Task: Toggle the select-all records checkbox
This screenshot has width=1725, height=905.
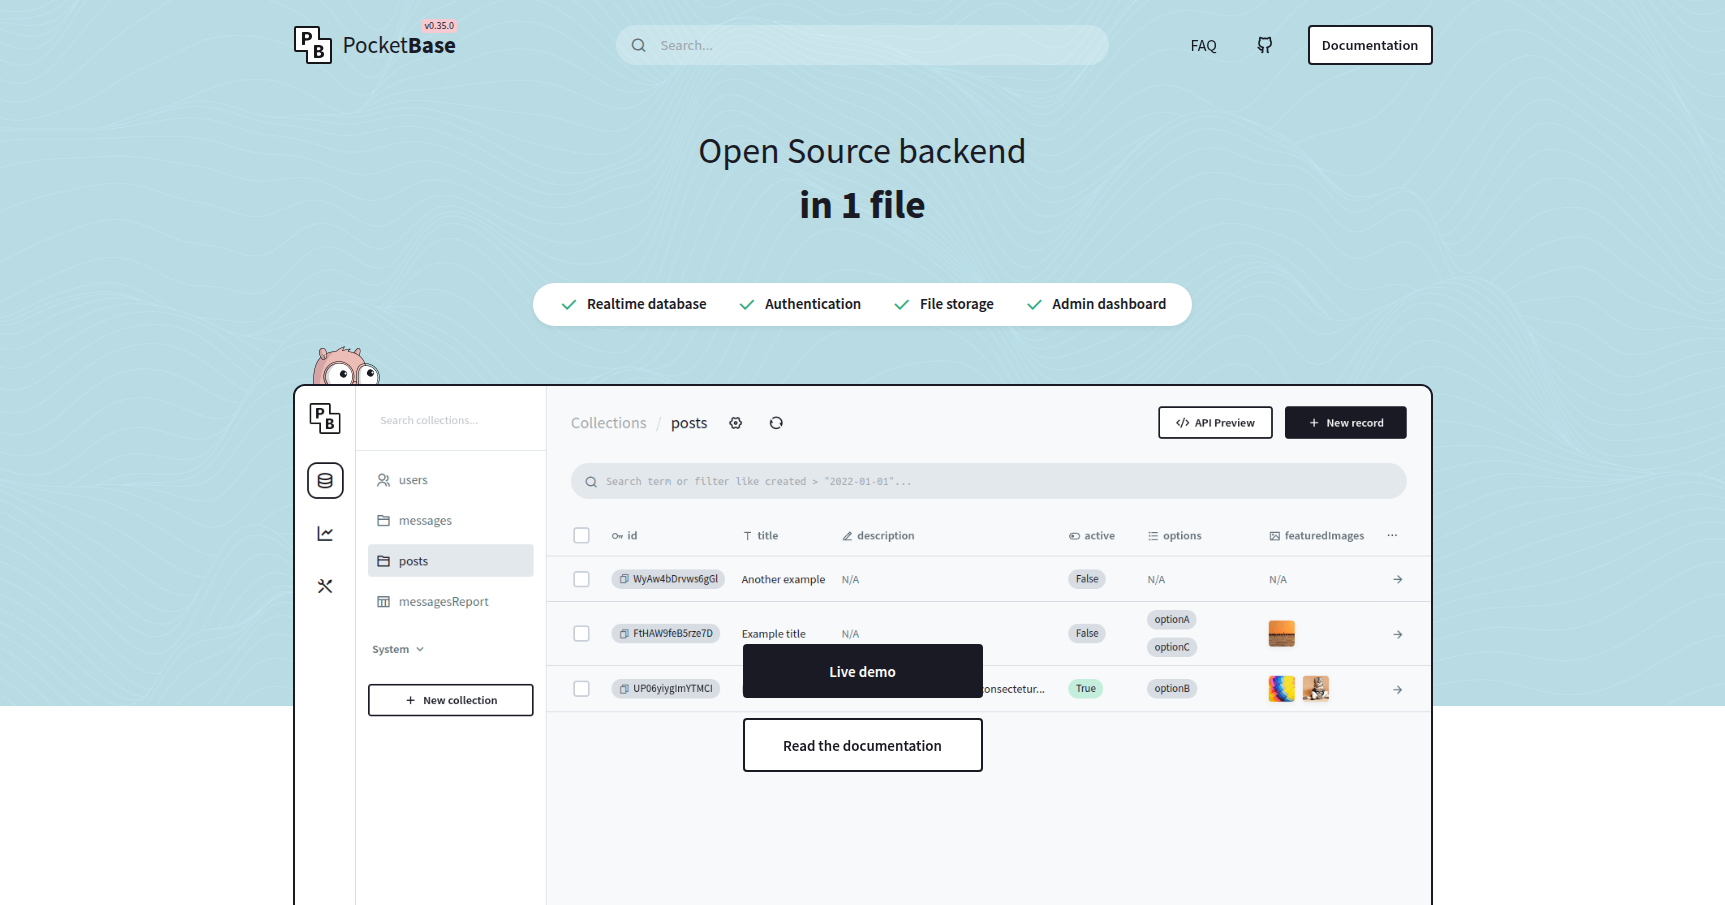Action: [x=581, y=535]
